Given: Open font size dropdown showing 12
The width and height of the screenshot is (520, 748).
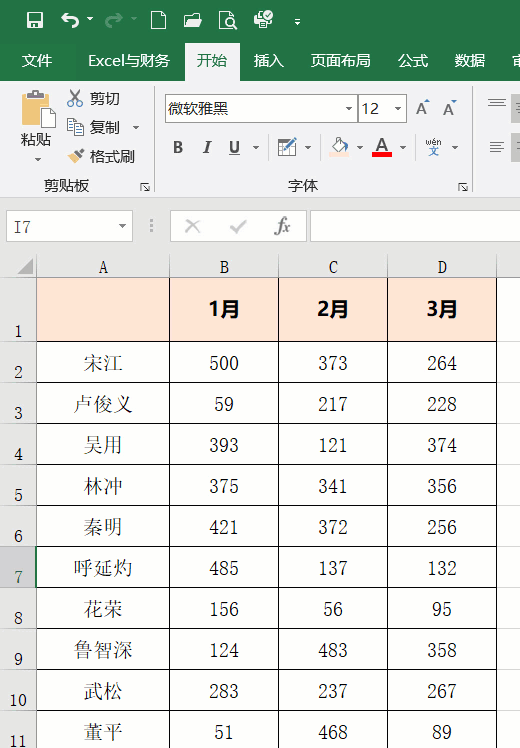Looking at the screenshot, I should point(398,108).
